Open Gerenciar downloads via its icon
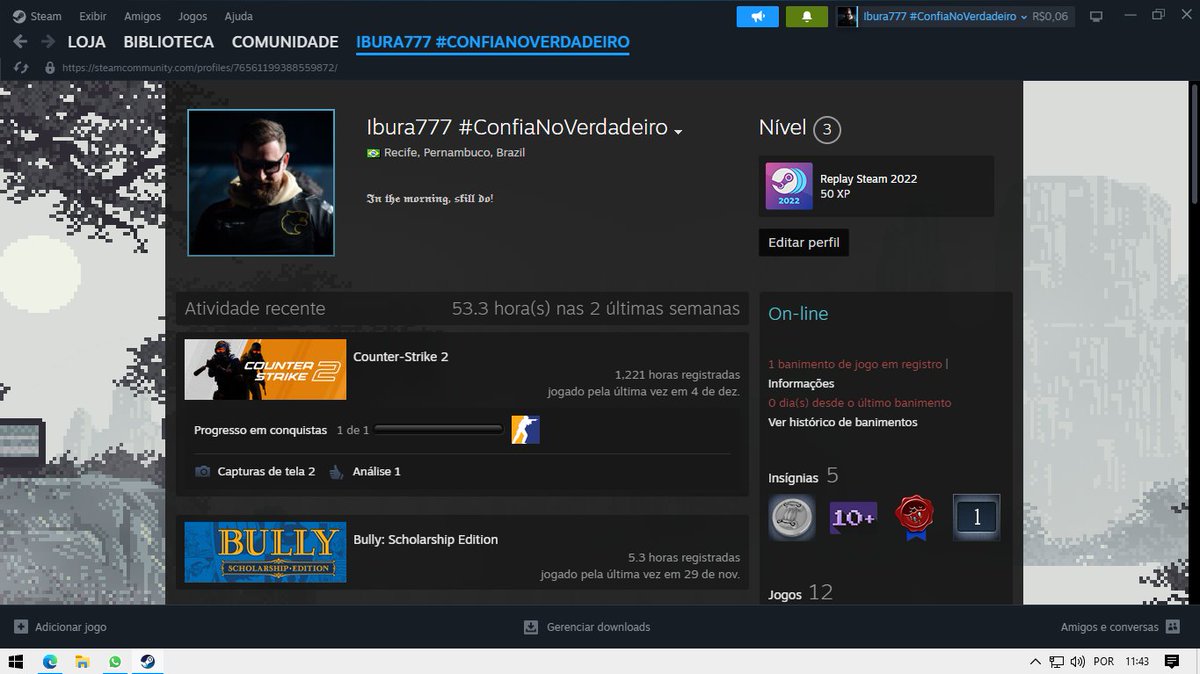This screenshot has width=1200, height=674. 529,627
